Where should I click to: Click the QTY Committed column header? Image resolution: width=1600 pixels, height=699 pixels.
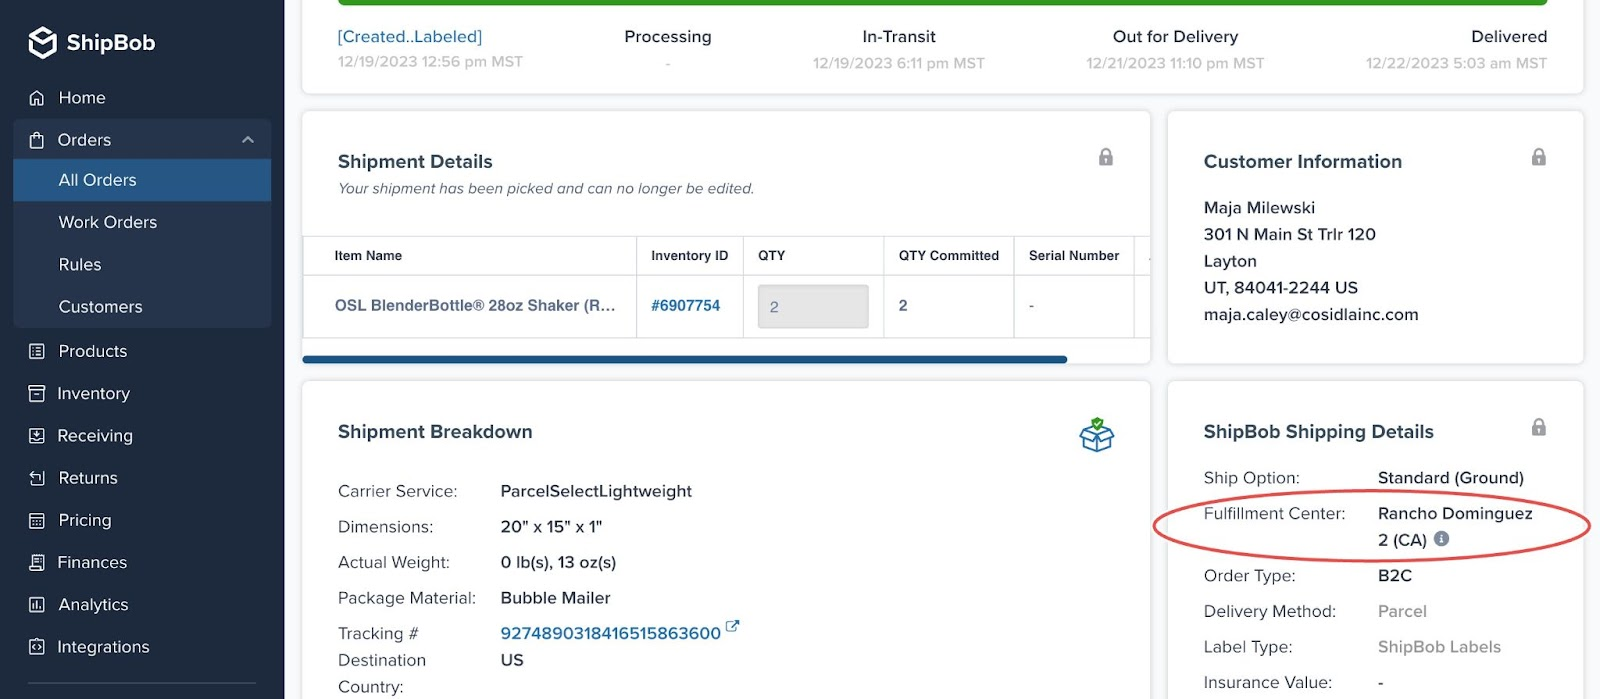click(x=949, y=256)
